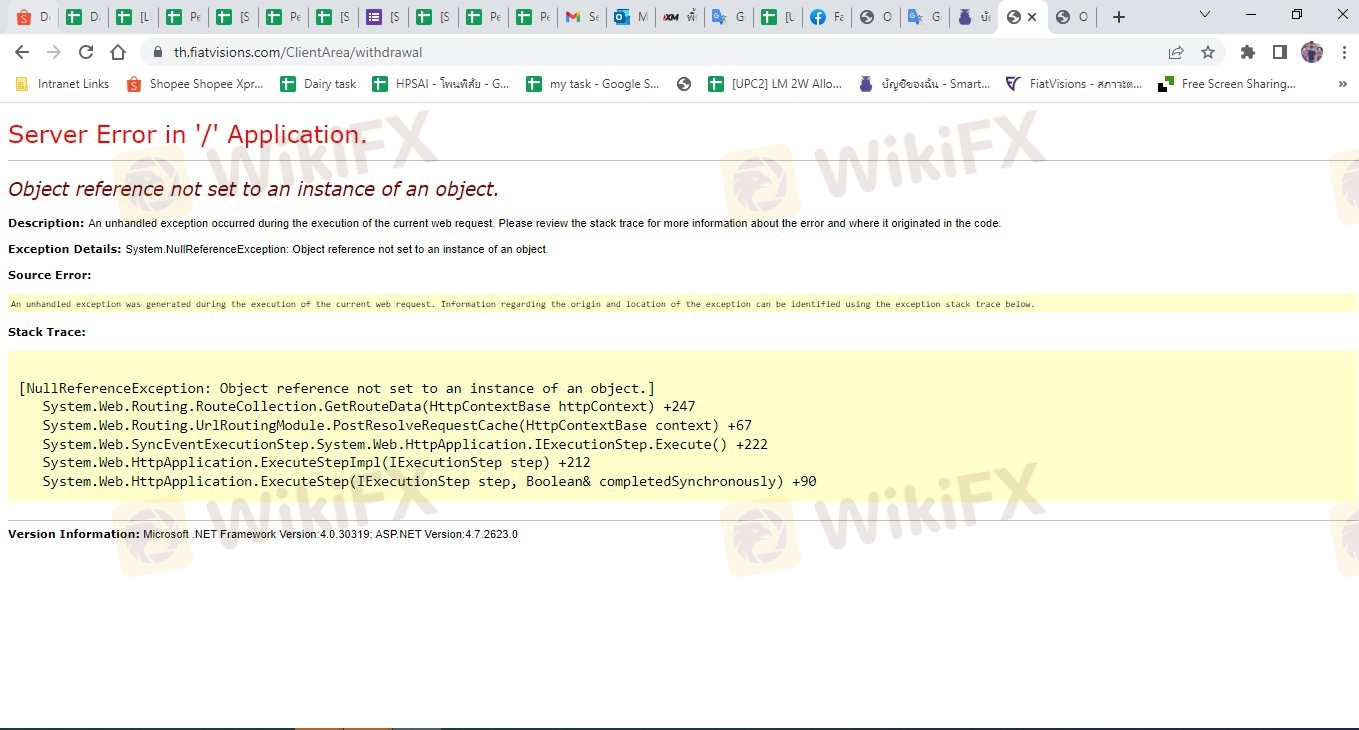Close the active error page tab
The image size is (1359, 730).
coord(1032,17)
